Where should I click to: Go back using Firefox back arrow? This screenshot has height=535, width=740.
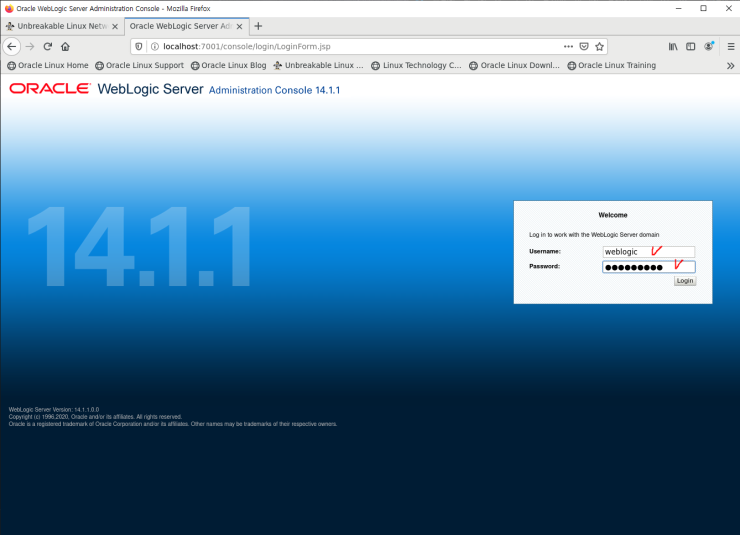click(x=11, y=46)
